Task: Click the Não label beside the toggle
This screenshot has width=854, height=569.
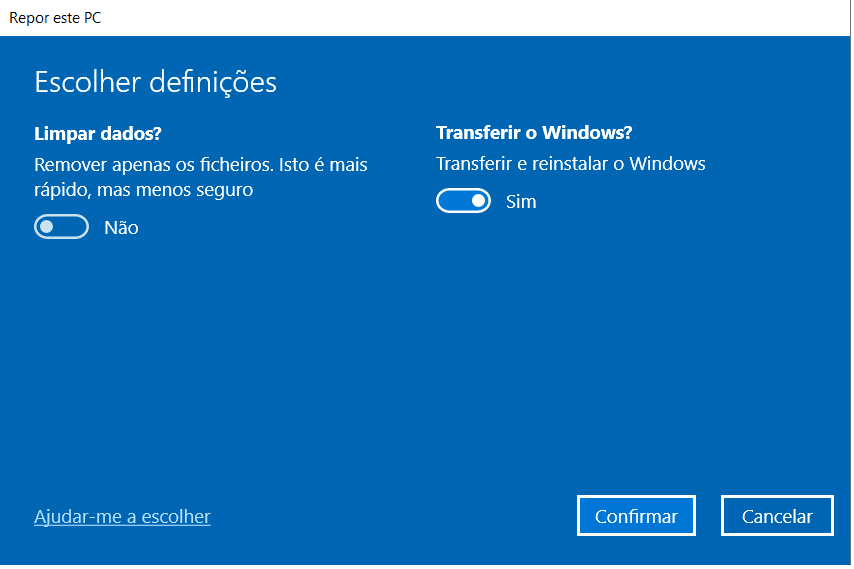Action: click(x=121, y=227)
